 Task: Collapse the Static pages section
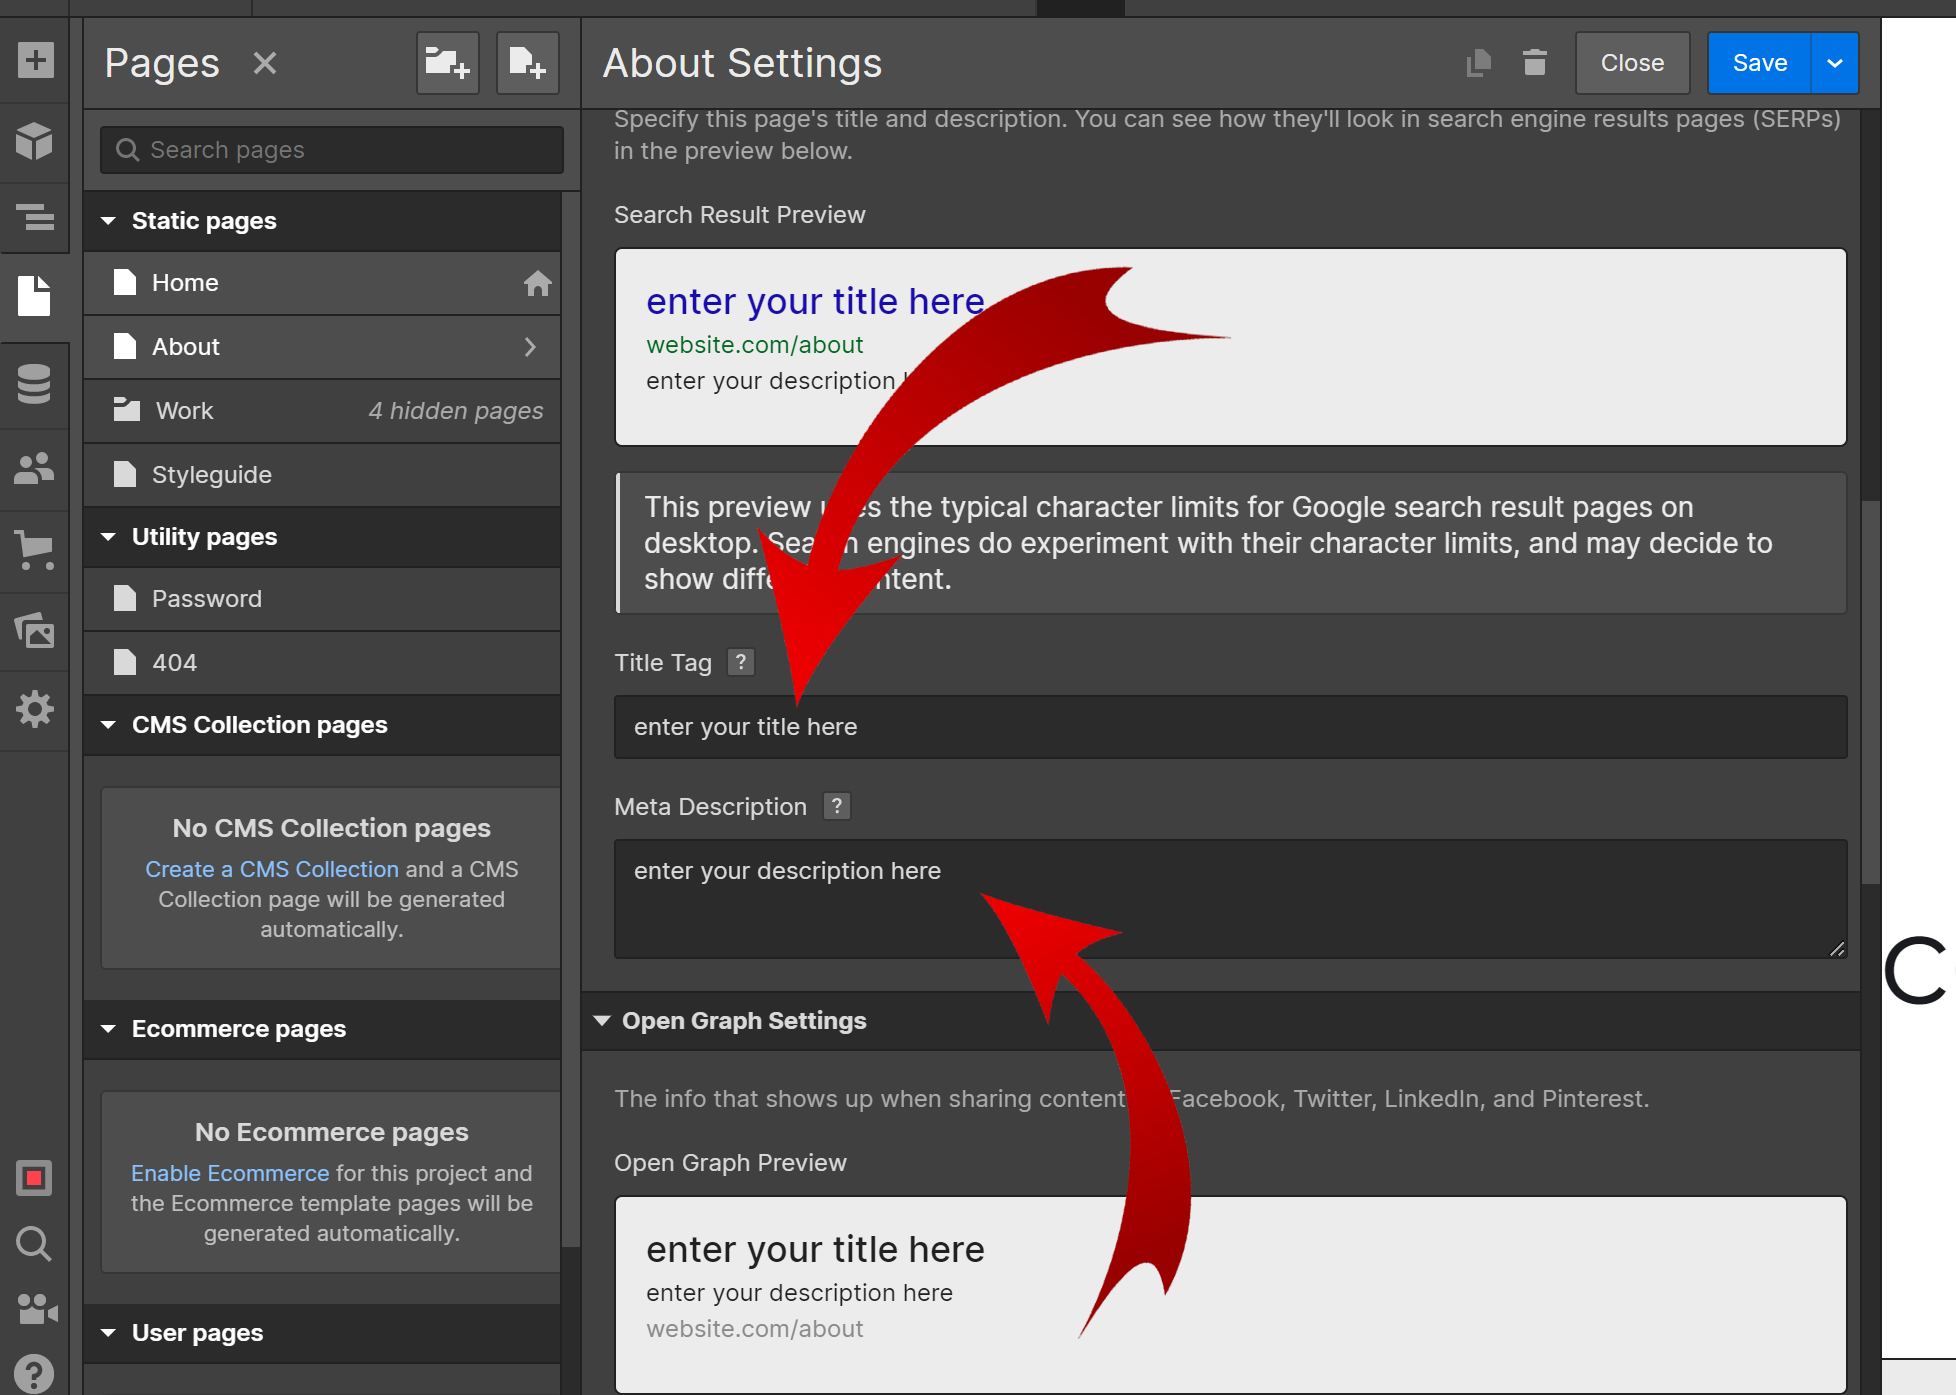[x=109, y=221]
